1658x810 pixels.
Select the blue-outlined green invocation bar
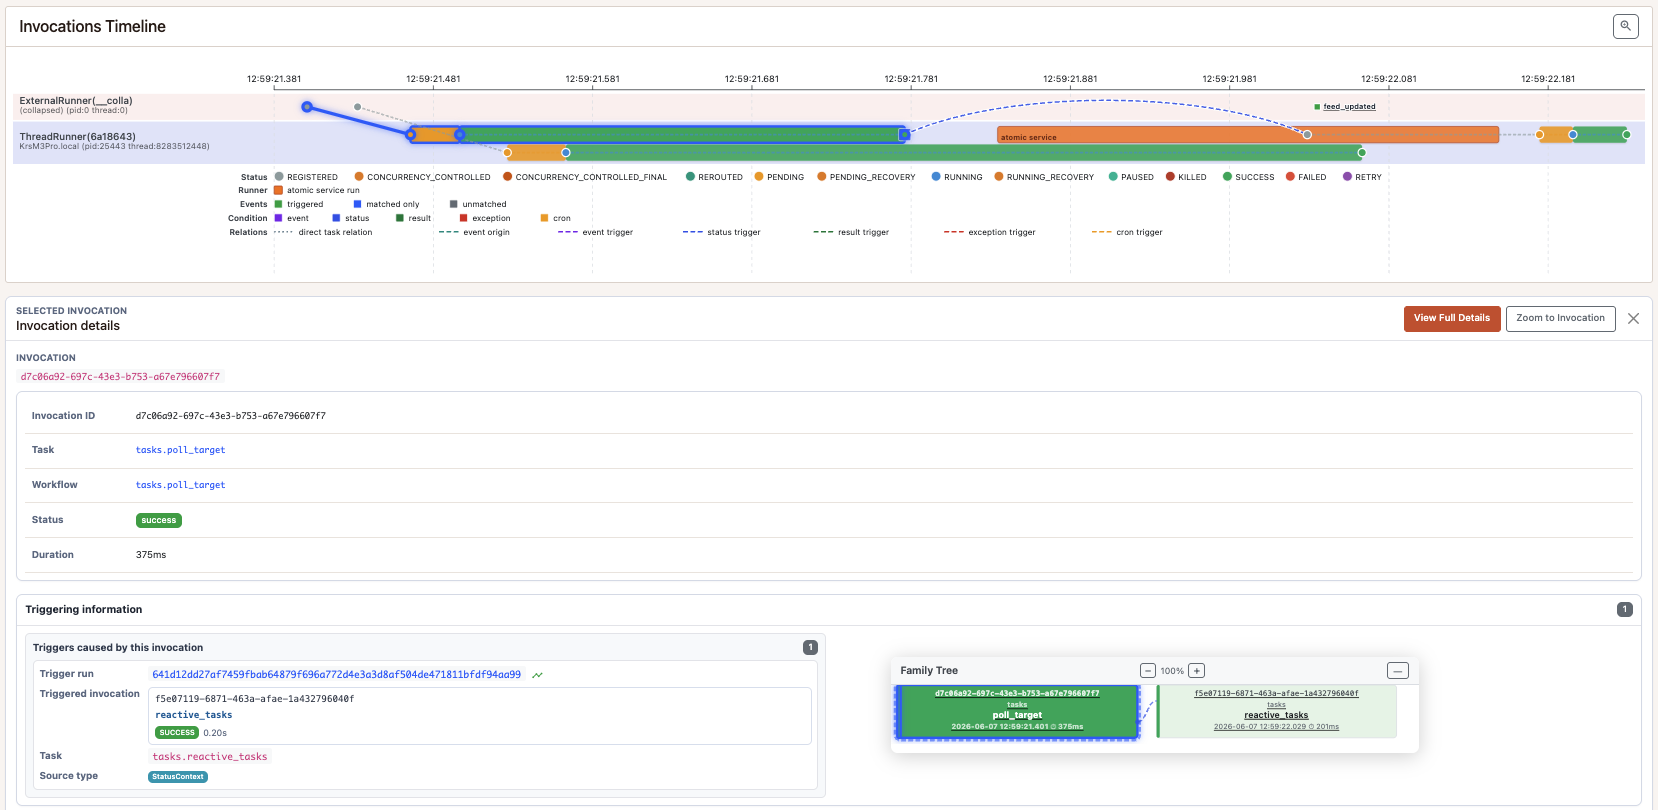pyautogui.click(x=682, y=134)
